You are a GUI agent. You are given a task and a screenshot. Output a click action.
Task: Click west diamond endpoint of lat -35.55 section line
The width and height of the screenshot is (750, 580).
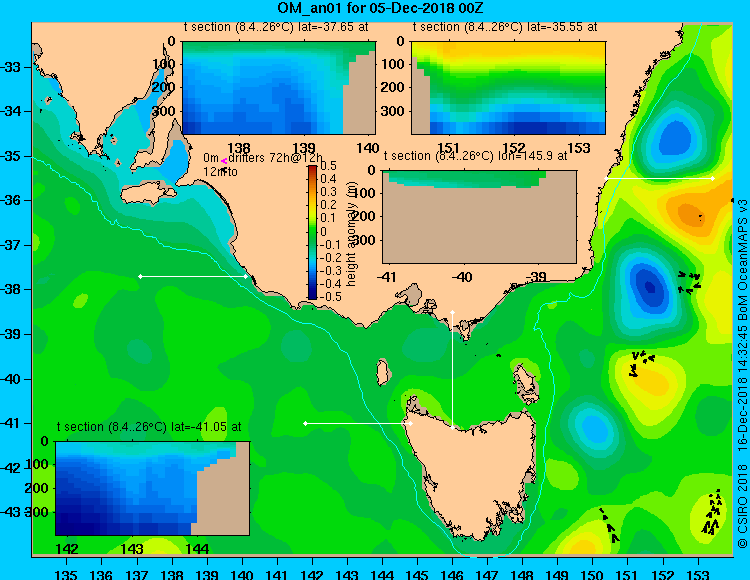(x=607, y=178)
